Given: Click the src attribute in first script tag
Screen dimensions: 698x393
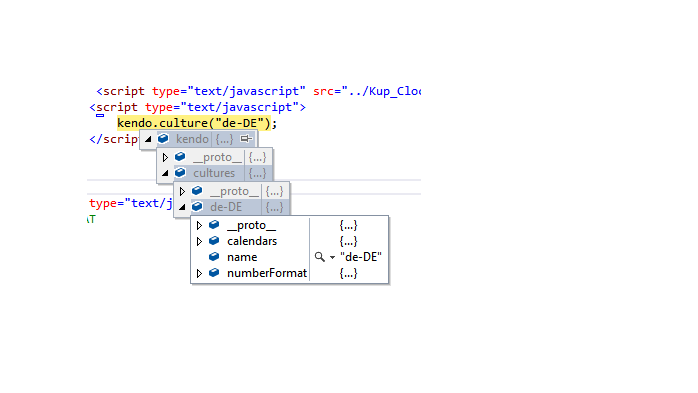Looking at the screenshot, I should [367, 91].
